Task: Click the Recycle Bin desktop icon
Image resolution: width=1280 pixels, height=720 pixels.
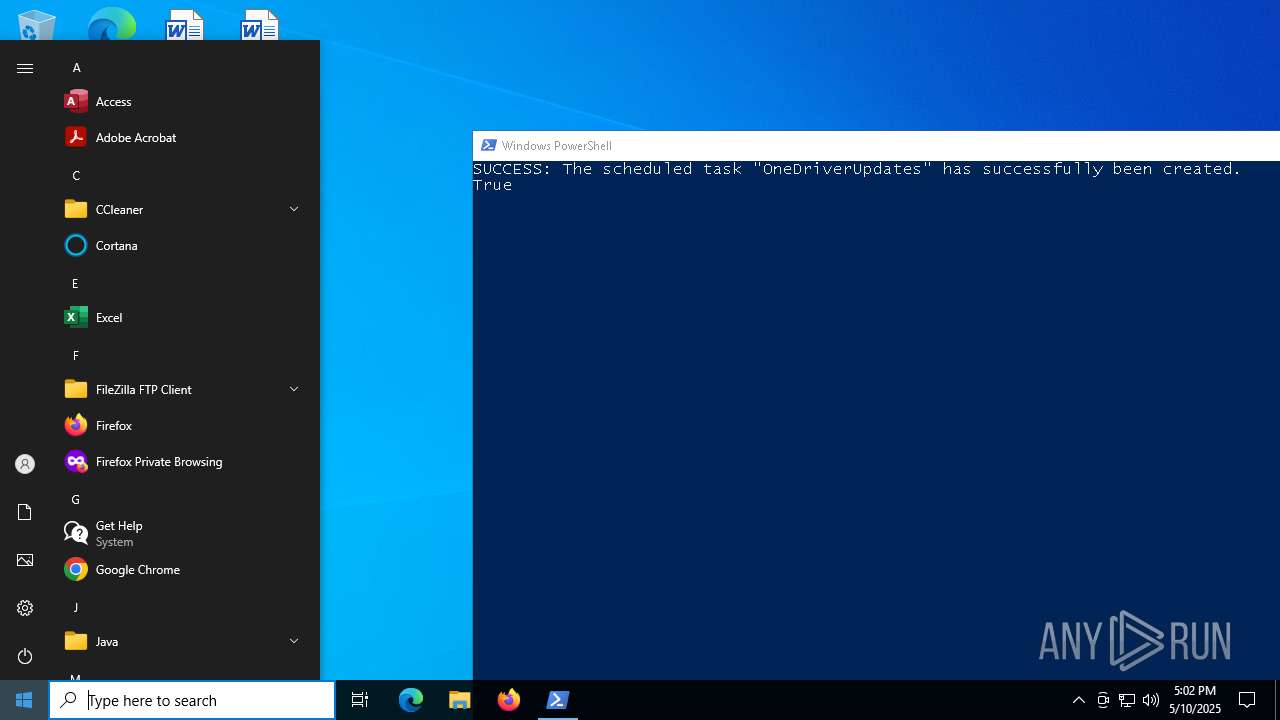Action: (x=37, y=25)
